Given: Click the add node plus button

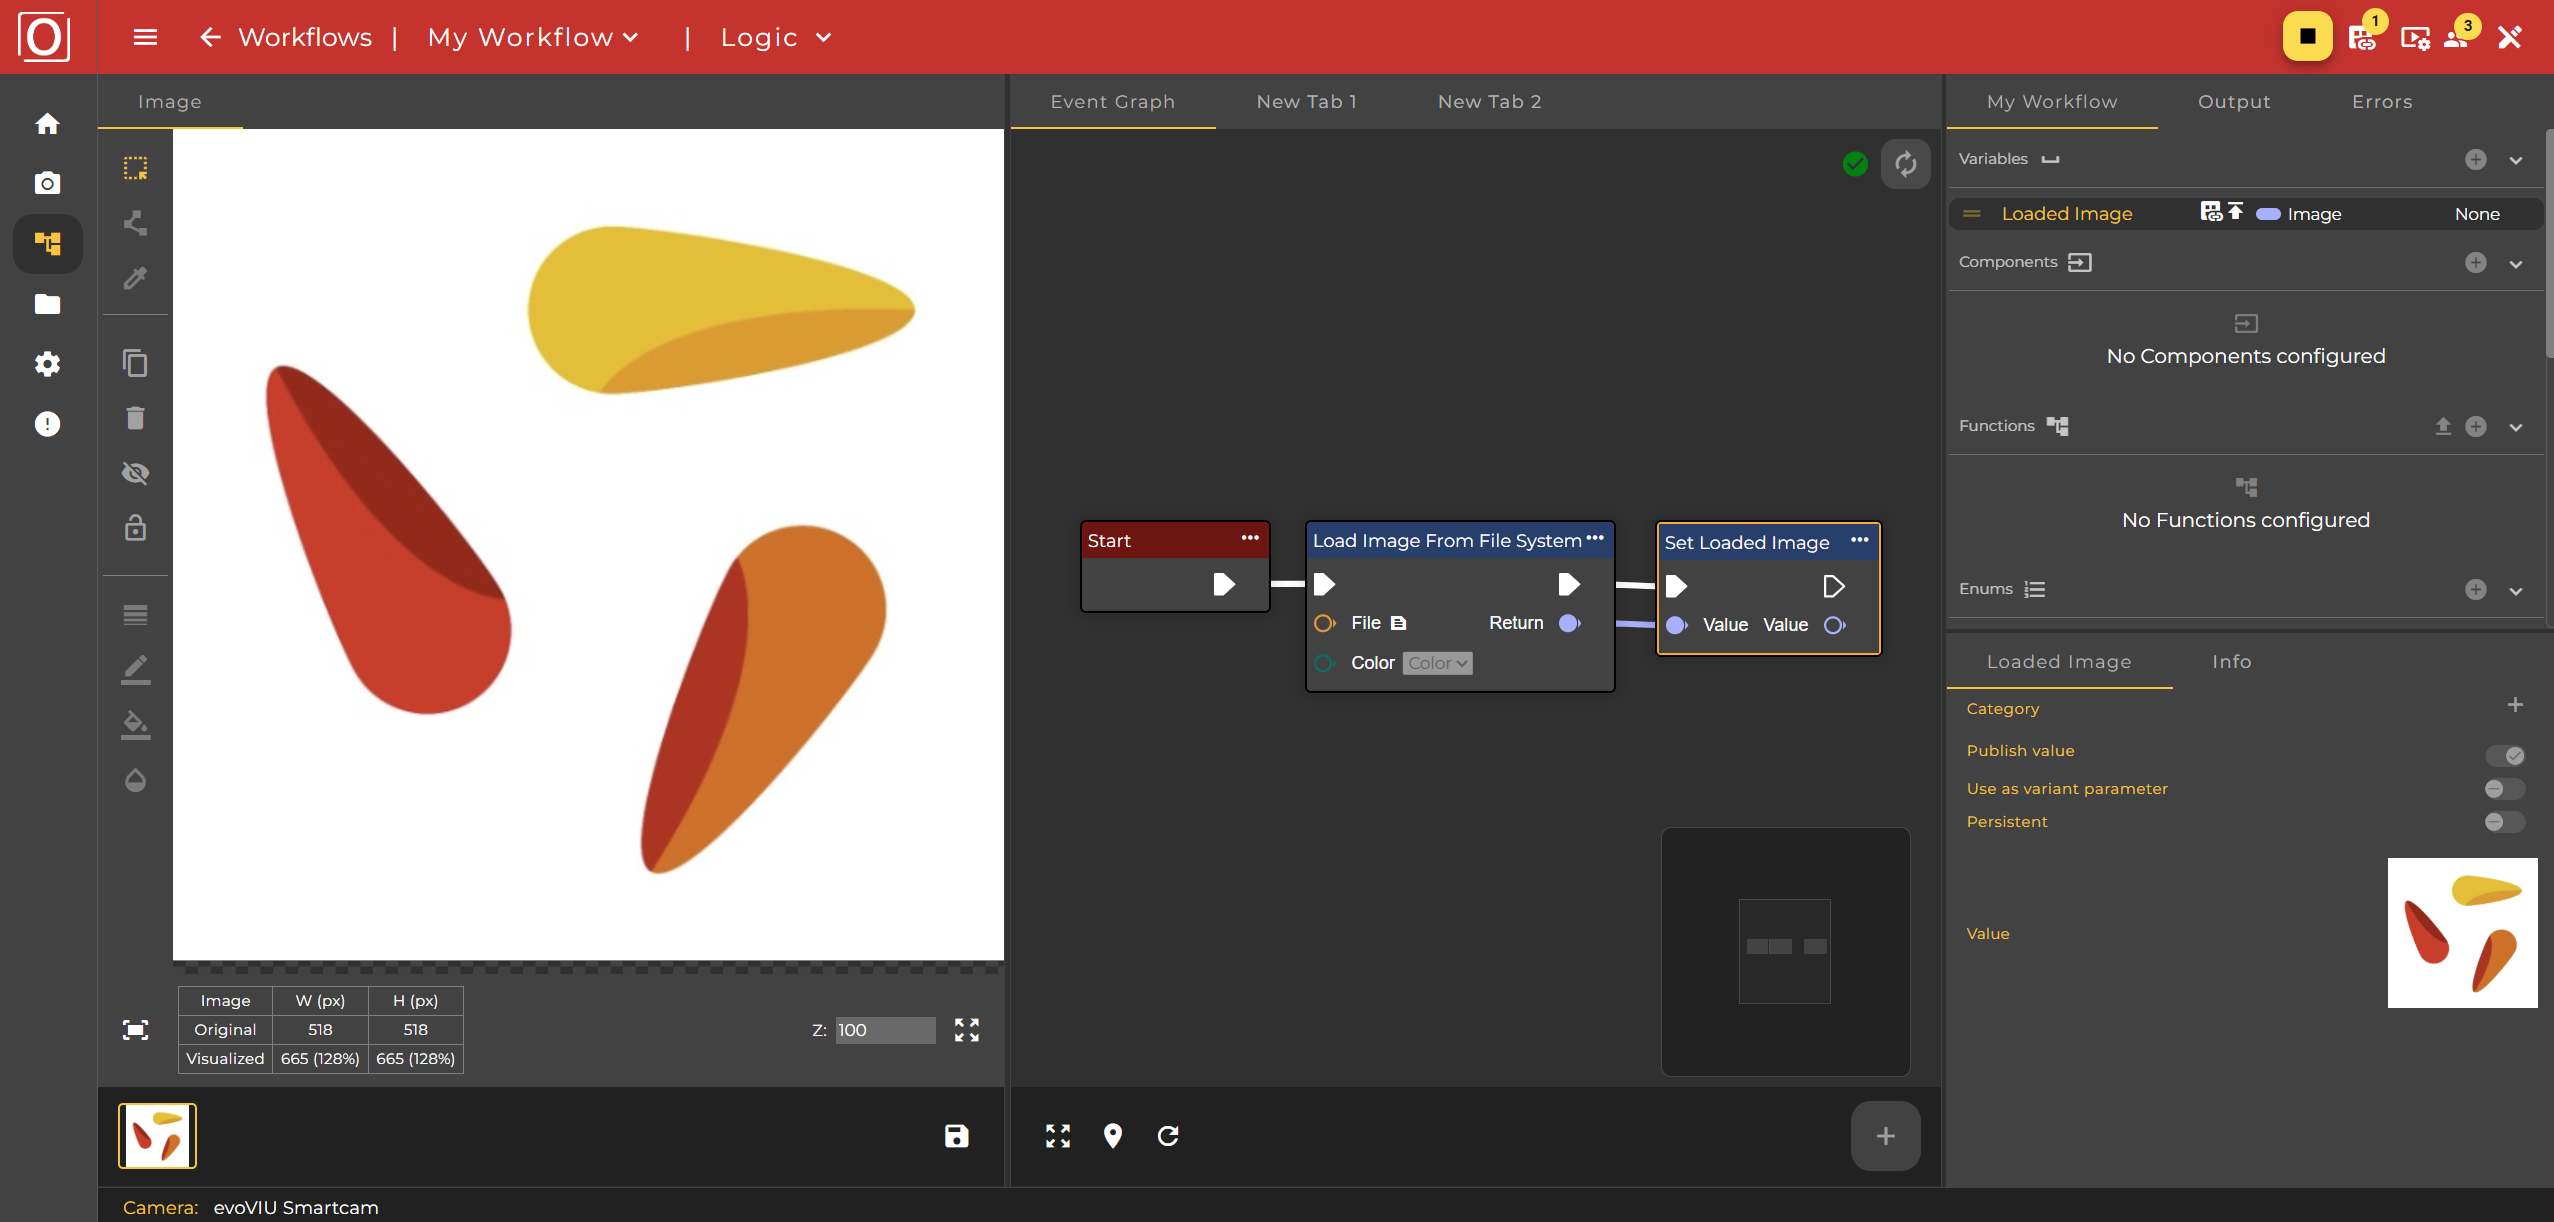Looking at the screenshot, I should 1885,1136.
